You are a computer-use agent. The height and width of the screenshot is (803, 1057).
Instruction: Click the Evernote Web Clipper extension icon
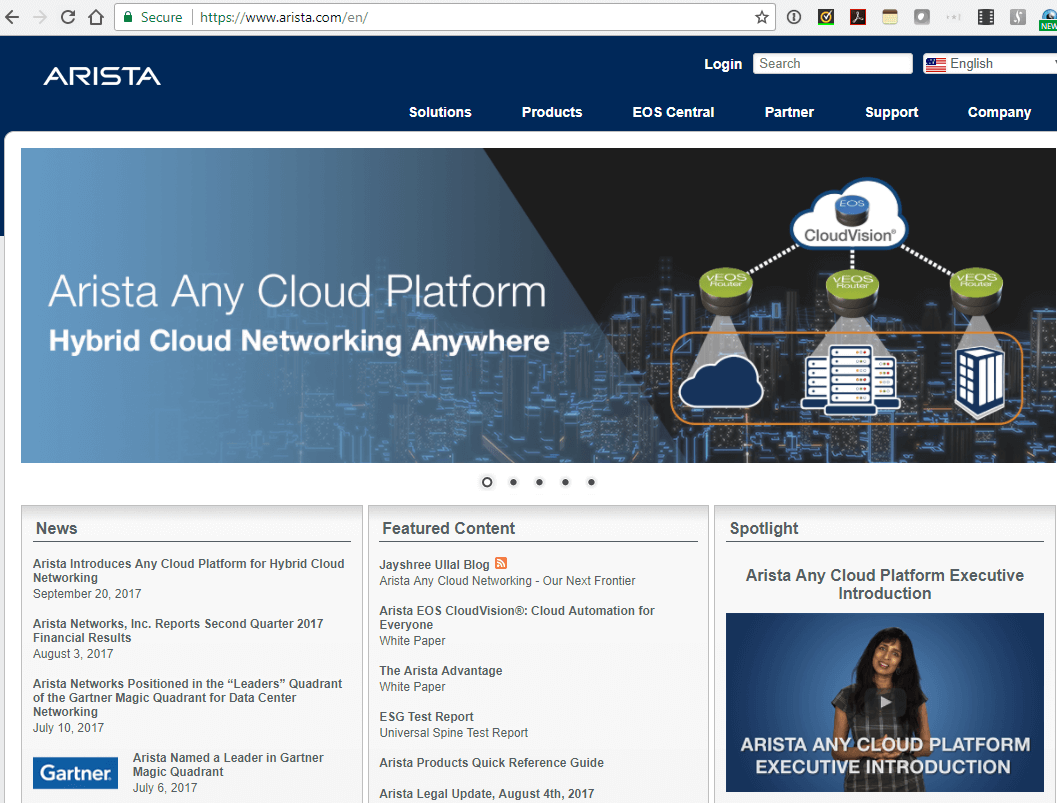tap(921, 16)
